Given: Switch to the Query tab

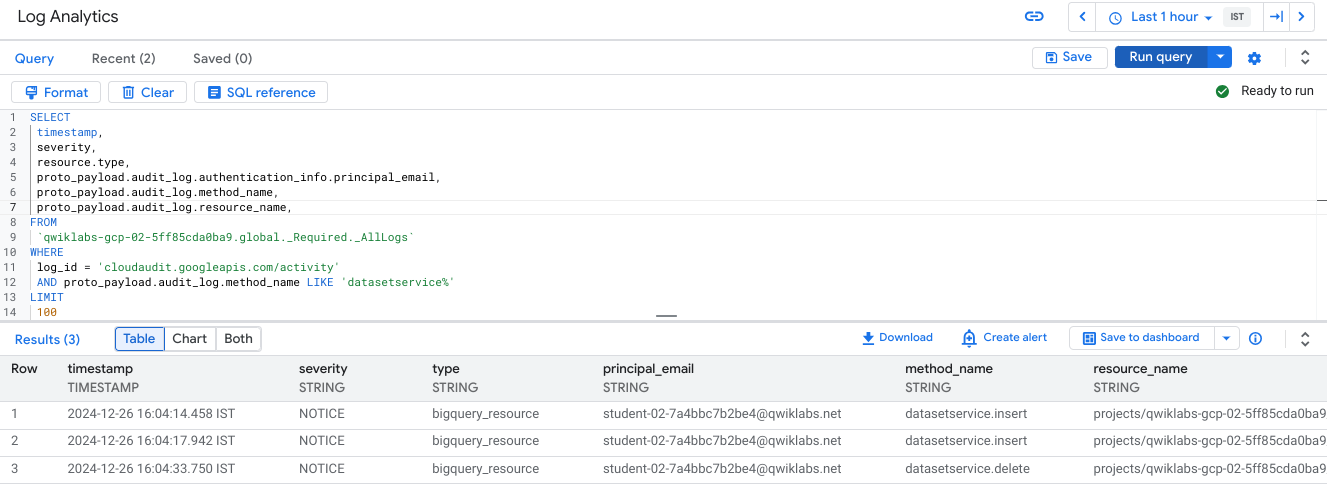Looking at the screenshot, I should tap(34, 59).
